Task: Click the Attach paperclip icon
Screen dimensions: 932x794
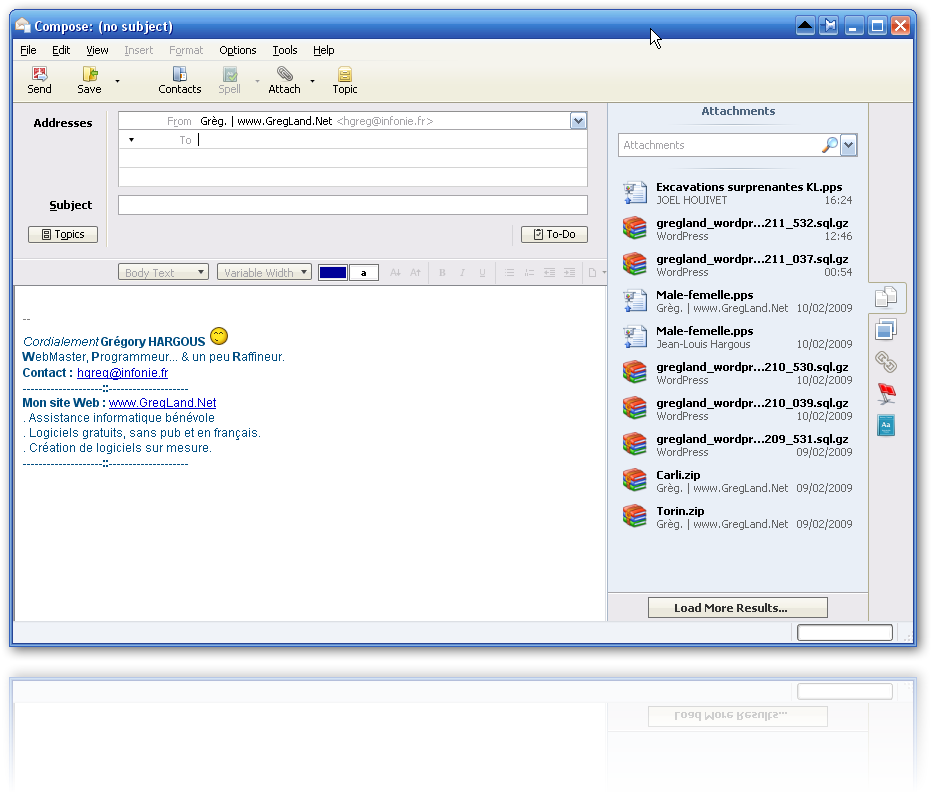Action: [284, 75]
